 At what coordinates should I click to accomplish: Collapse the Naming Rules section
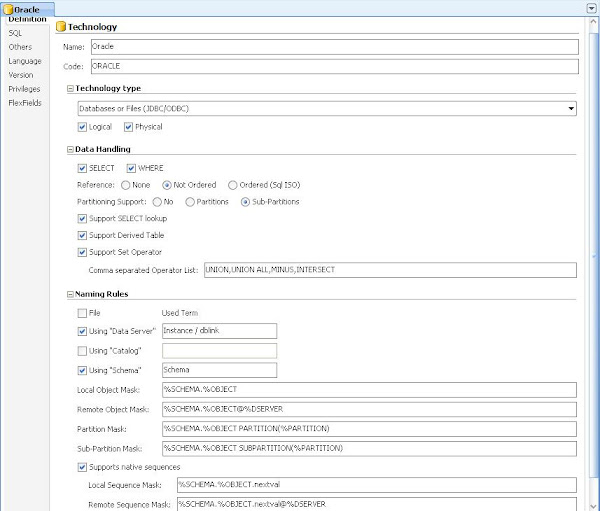(70, 294)
